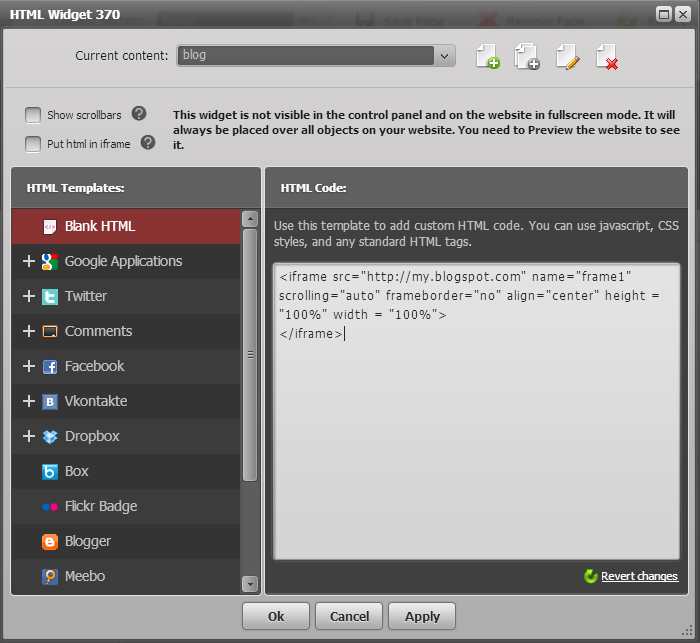The image size is (700, 643).
Task: Click the Twitter template label
Action: coord(86,296)
